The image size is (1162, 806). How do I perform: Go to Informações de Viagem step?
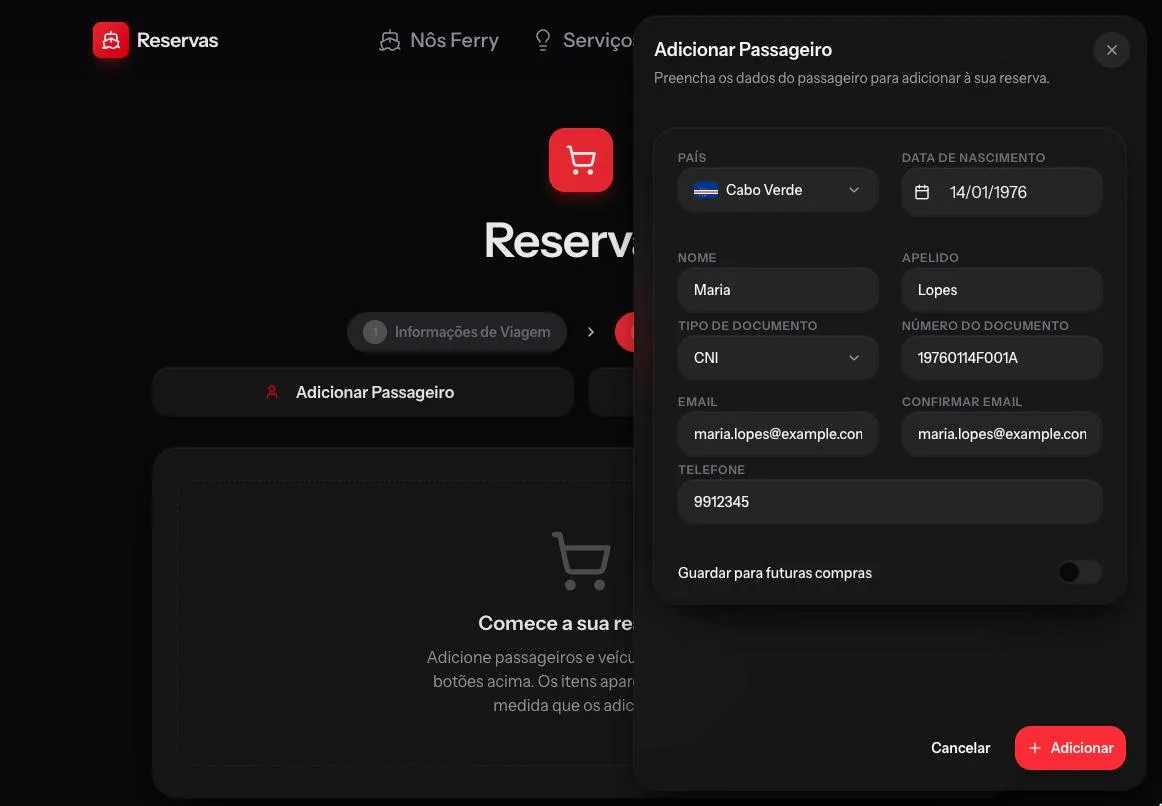(456, 332)
